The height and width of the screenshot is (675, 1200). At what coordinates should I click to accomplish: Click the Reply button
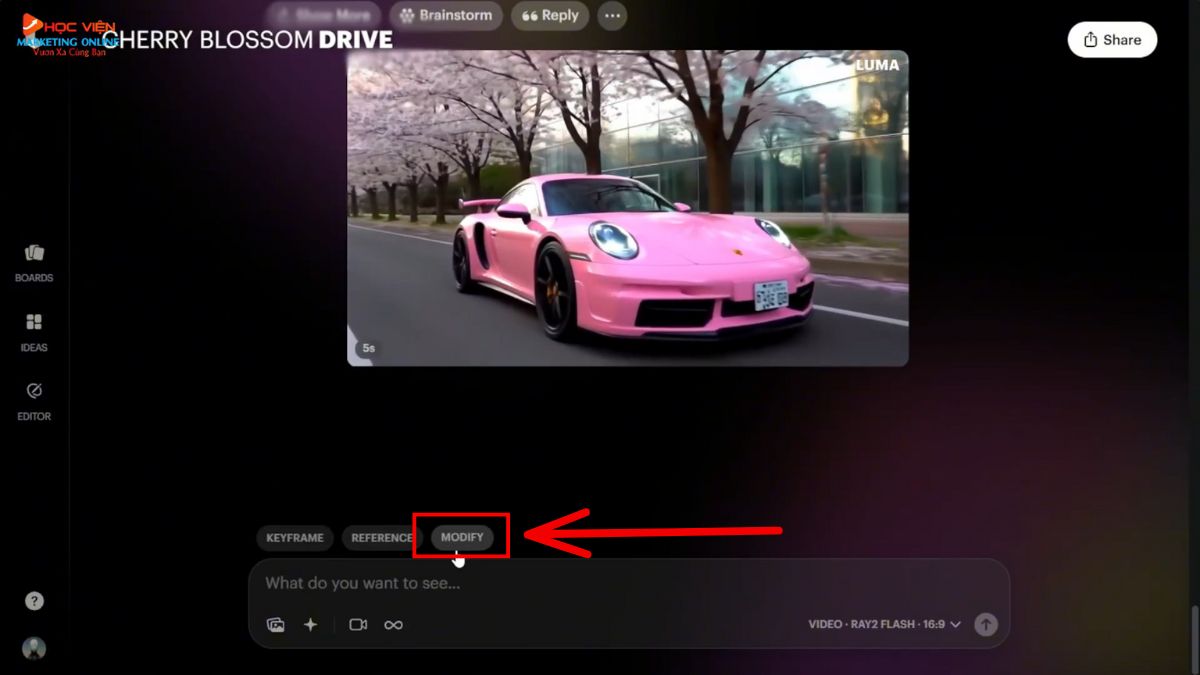(550, 15)
